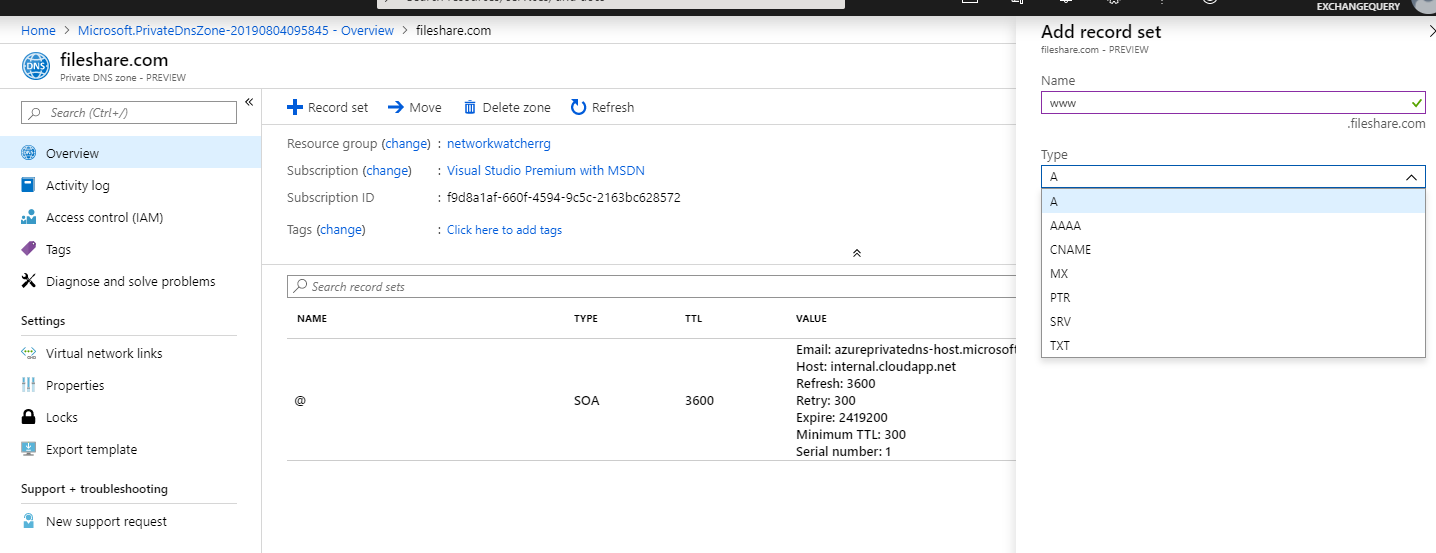Viewport: 1436px width, 553px height.
Task: Open the networkwatcherrg resource group link
Action: 498,143
